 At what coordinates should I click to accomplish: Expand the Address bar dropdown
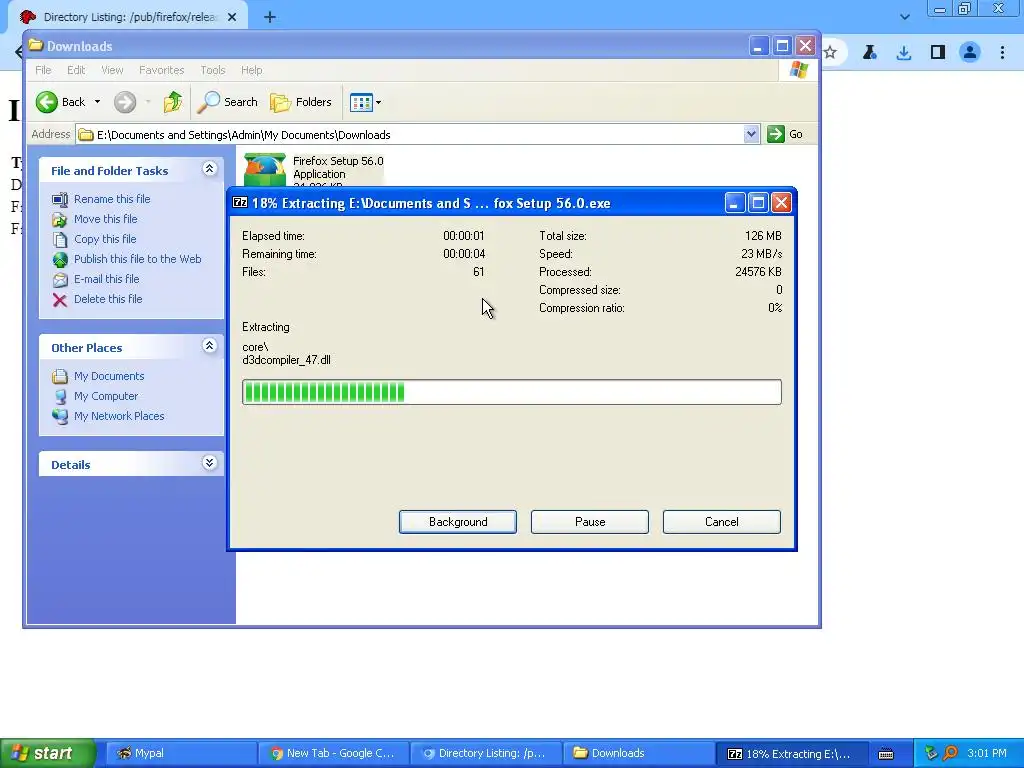[751, 135]
